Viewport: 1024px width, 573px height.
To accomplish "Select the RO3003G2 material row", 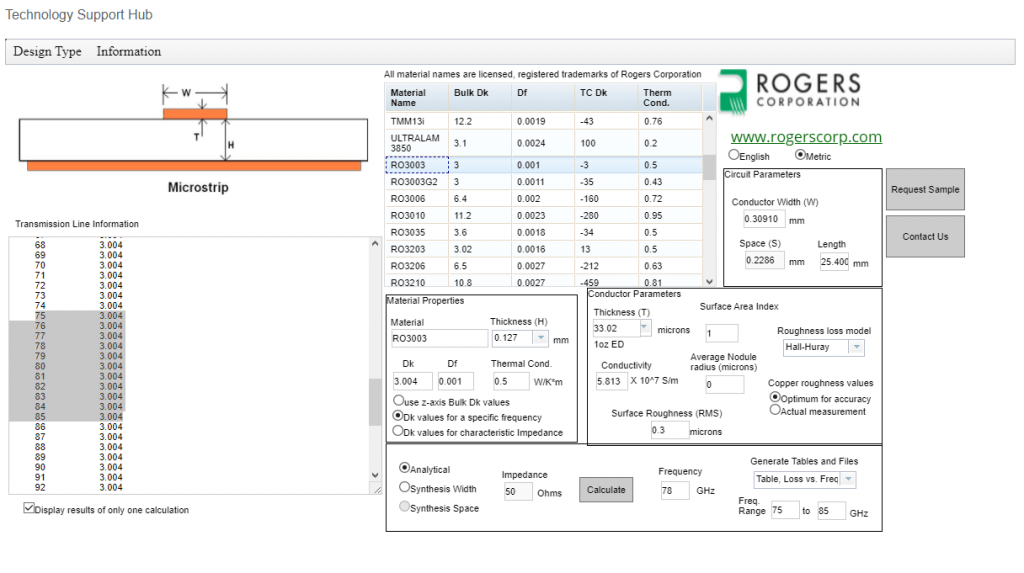I will [x=544, y=182].
